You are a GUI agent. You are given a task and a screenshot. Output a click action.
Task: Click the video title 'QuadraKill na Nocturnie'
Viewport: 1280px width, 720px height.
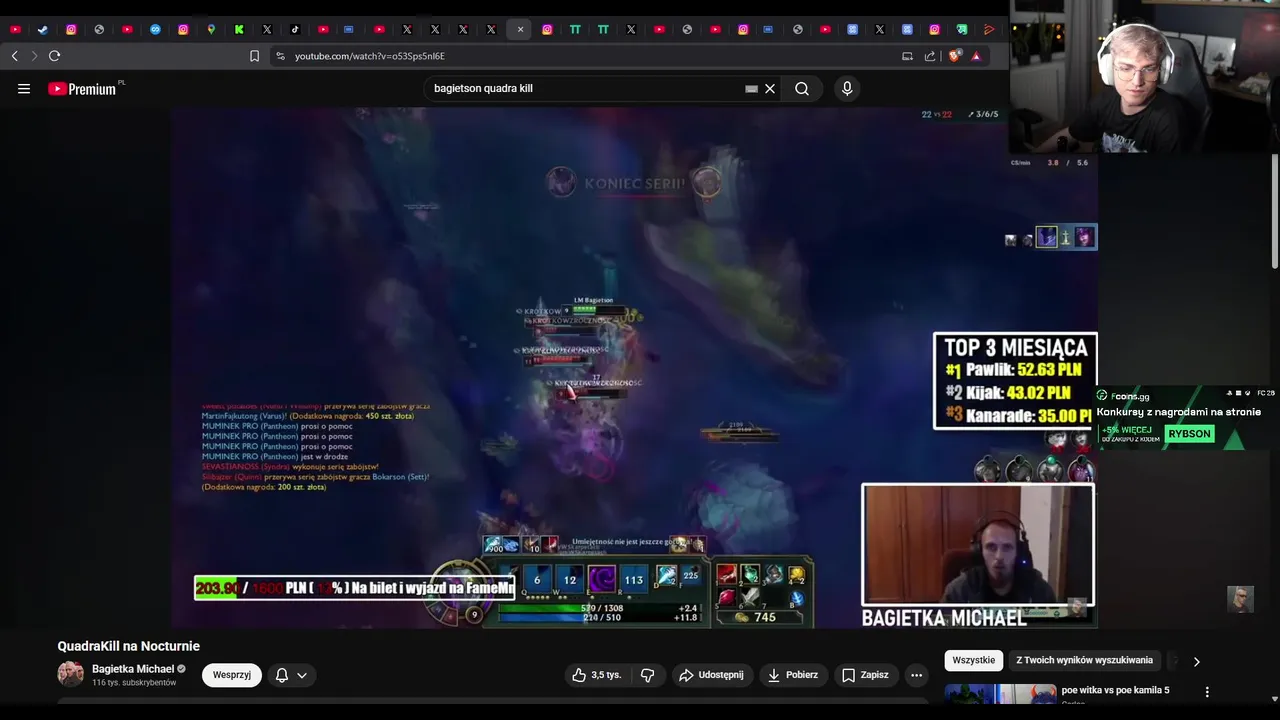click(128, 646)
